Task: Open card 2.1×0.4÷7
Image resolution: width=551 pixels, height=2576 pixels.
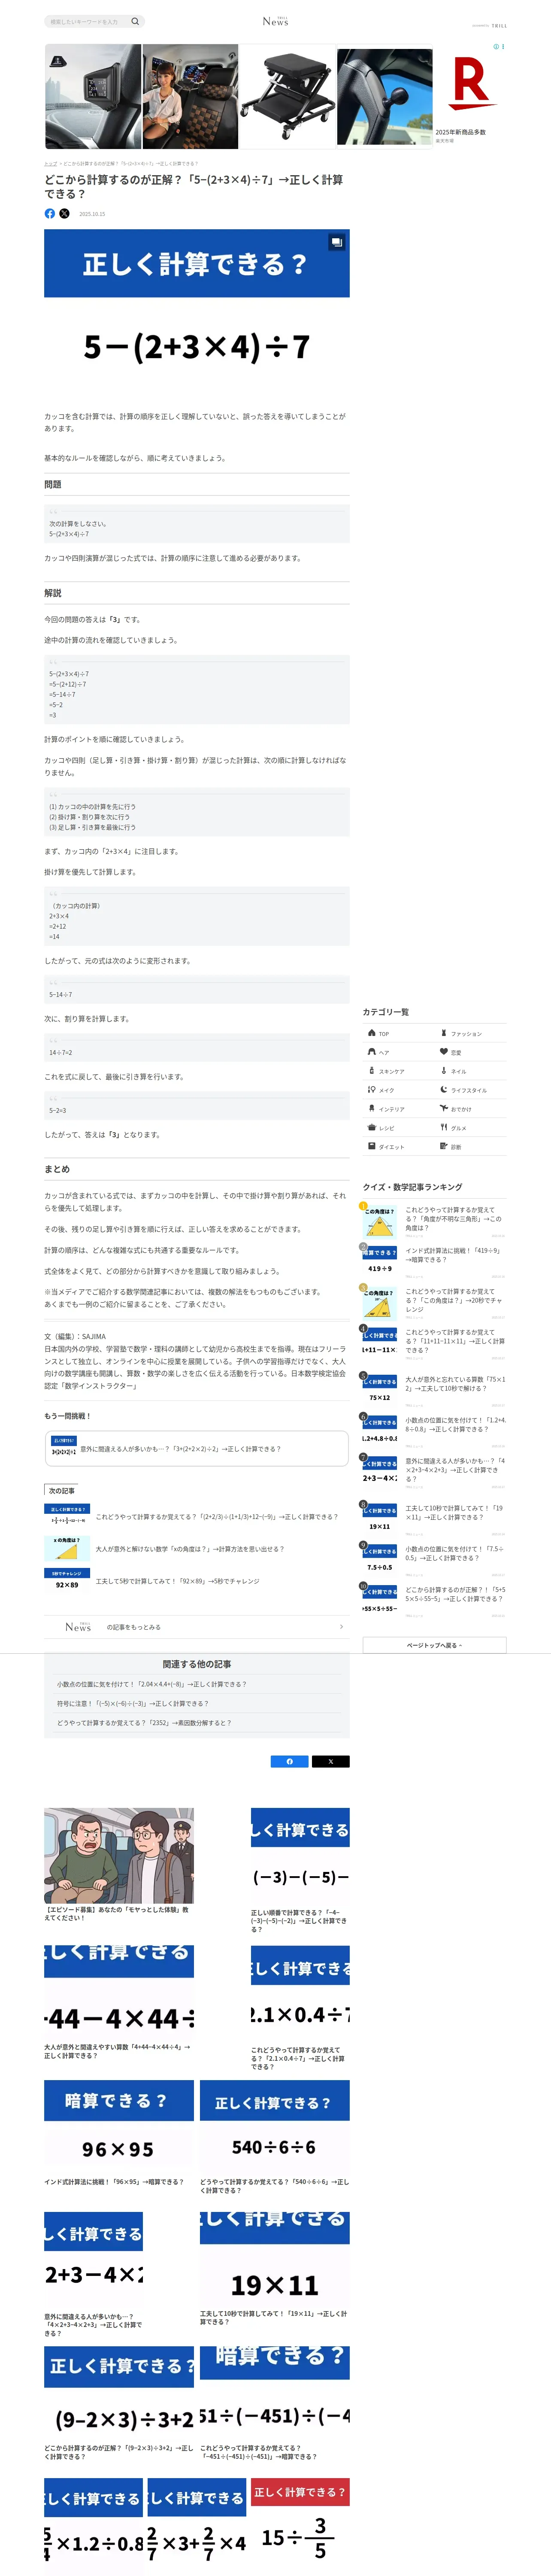Action: (300, 2008)
